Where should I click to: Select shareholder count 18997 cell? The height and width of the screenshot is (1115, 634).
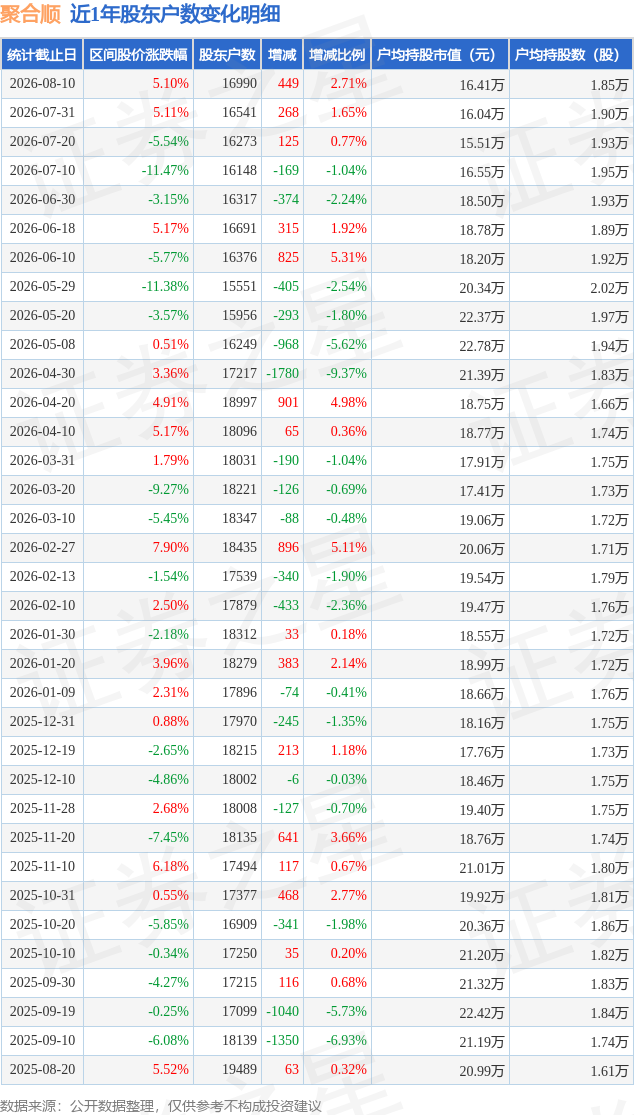point(227,403)
